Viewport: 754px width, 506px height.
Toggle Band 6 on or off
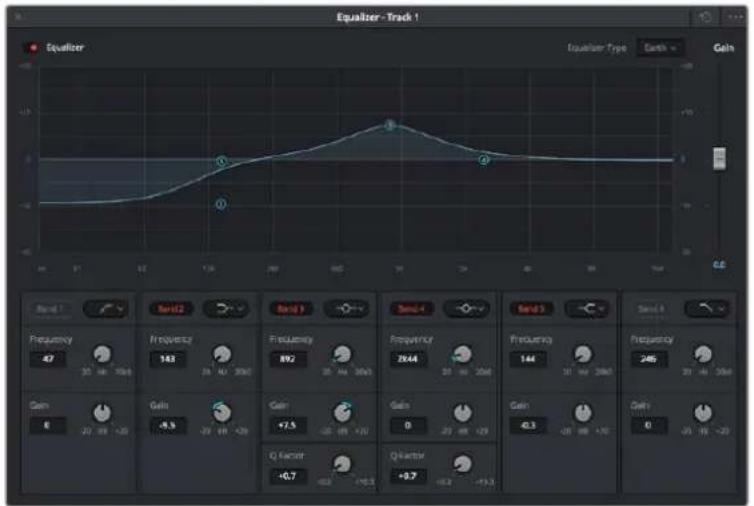(x=651, y=309)
